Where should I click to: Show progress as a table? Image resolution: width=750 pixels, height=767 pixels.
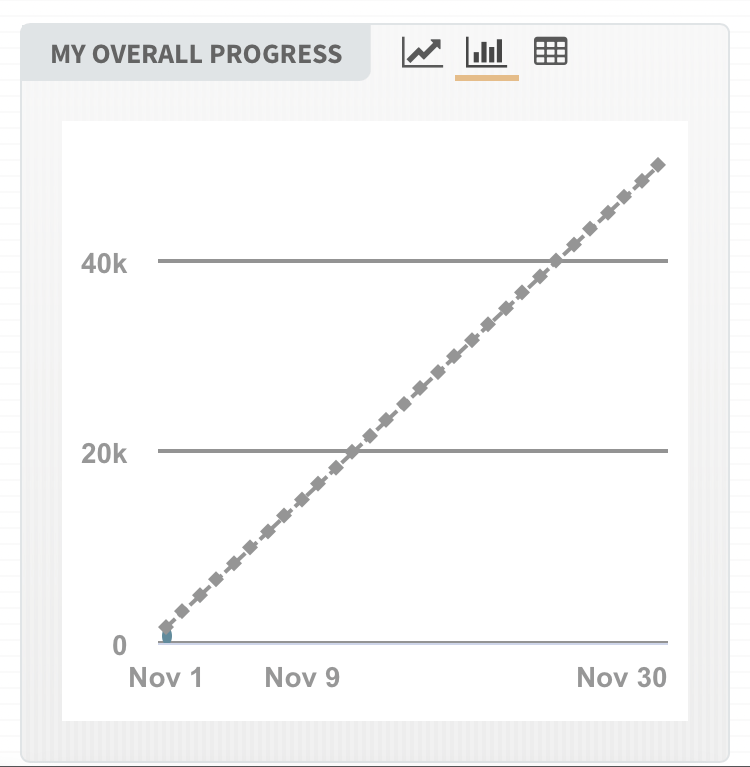point(551,51)
